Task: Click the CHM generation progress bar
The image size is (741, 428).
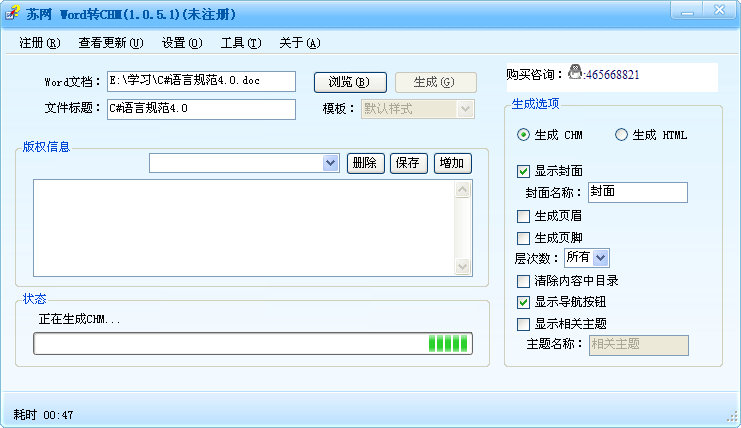Action: coord(253,343)
